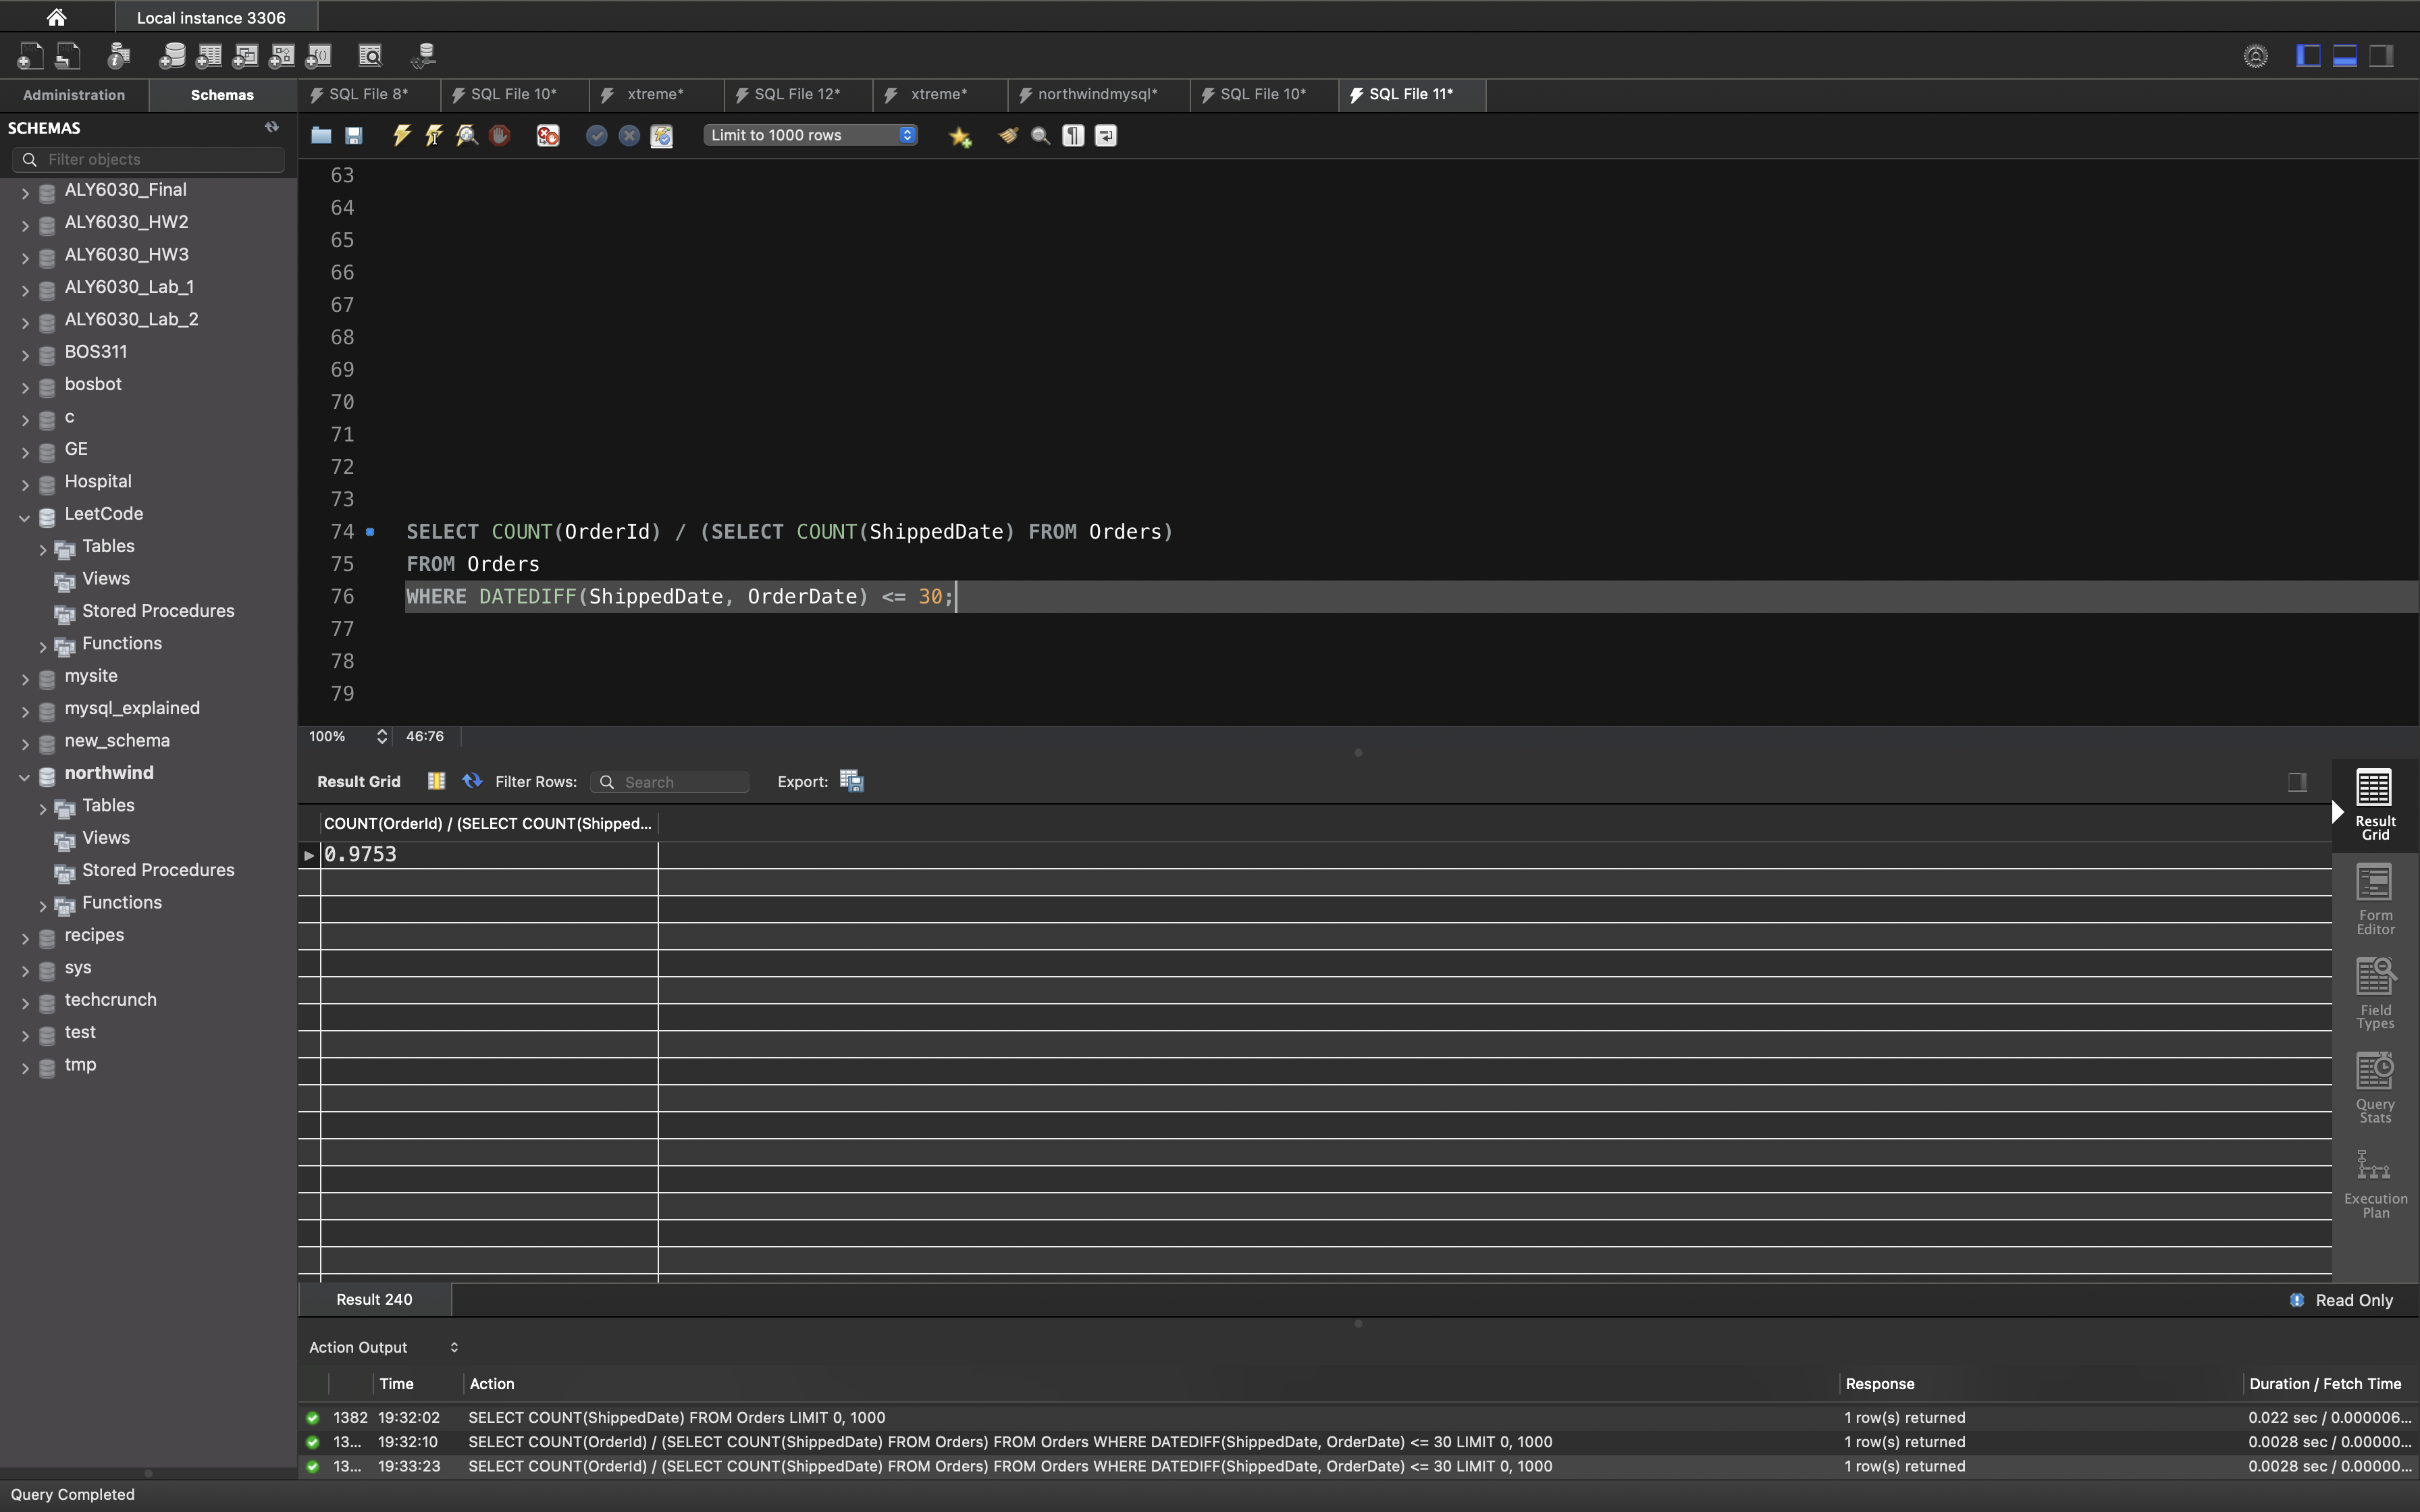The height and width of the screenshot is (1512, 2420).
Task: Execute the SQL script with lightning bolt
Action: [x=402, y=135]
